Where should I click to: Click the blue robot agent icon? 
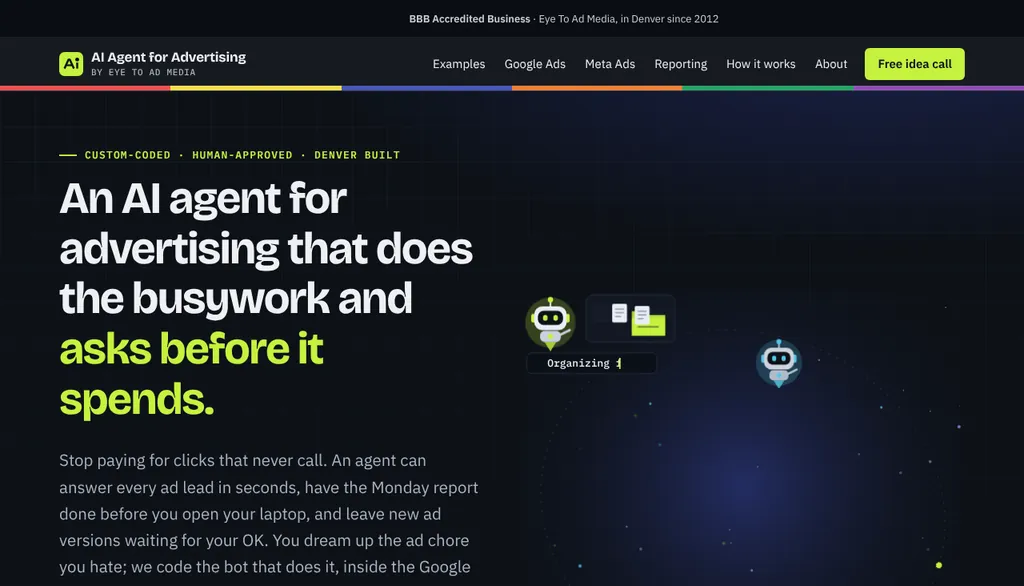coord(778,363)
